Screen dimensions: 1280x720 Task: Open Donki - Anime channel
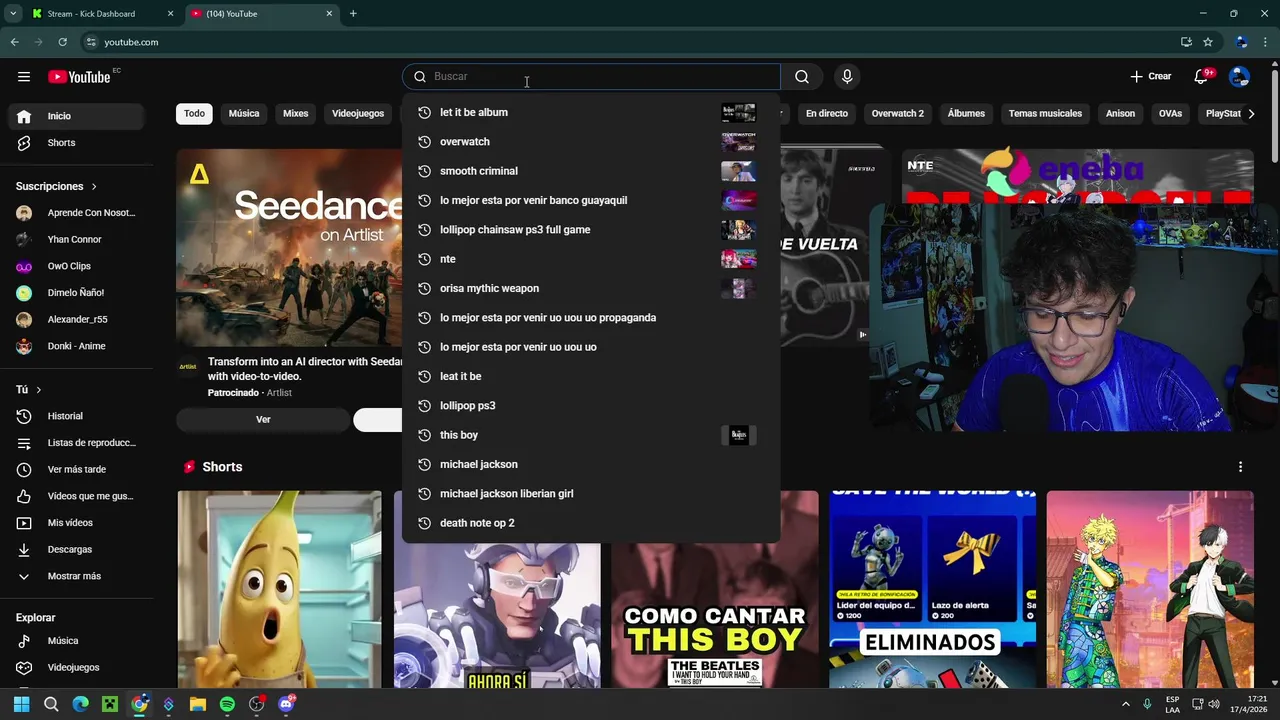pyautogui.click(x=78, y=346)
